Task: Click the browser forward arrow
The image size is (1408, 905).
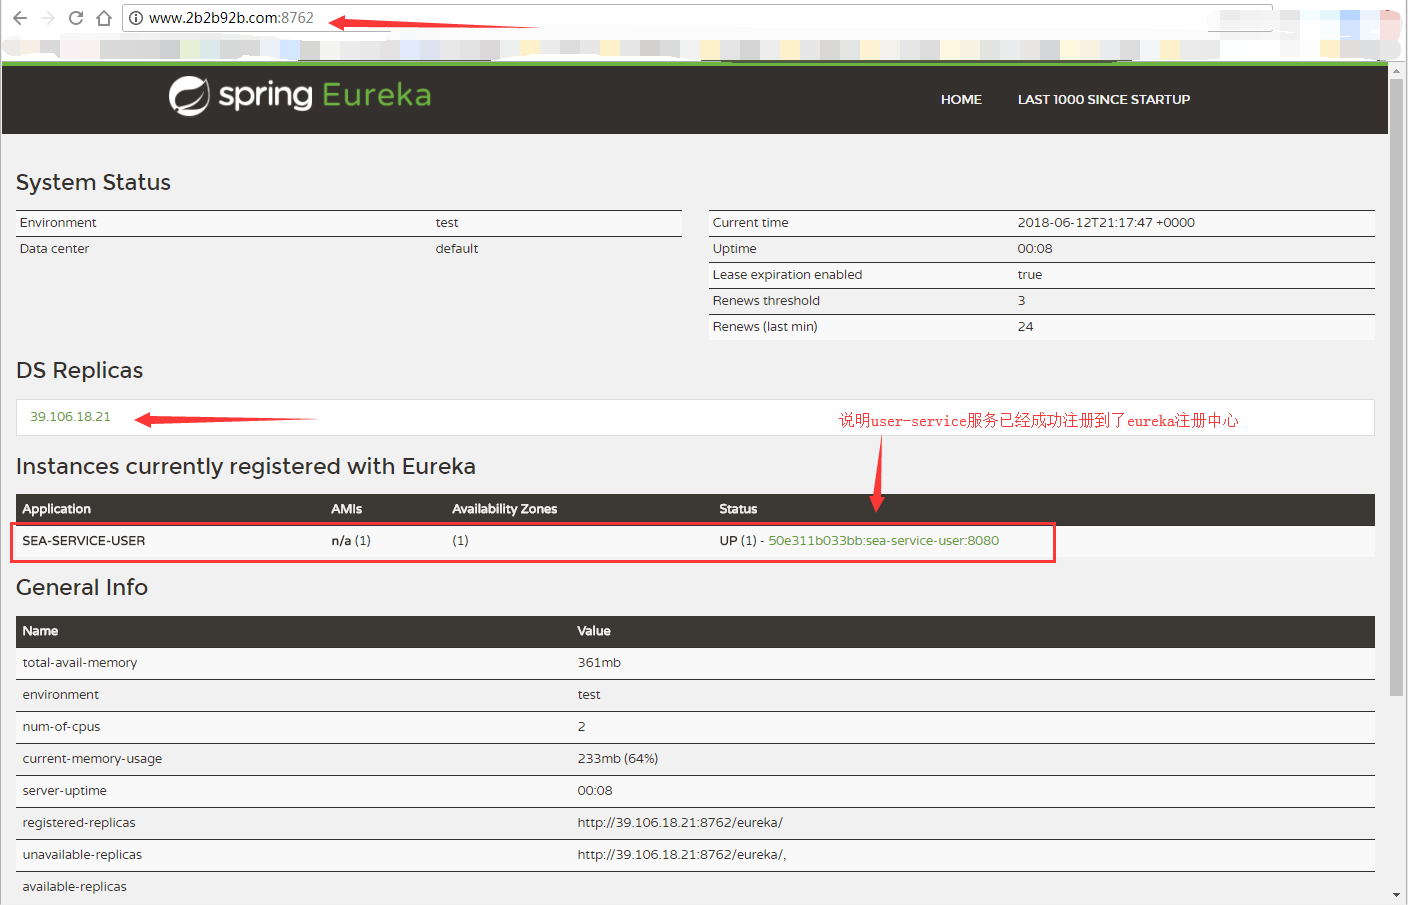Action: tap(47, 18)
